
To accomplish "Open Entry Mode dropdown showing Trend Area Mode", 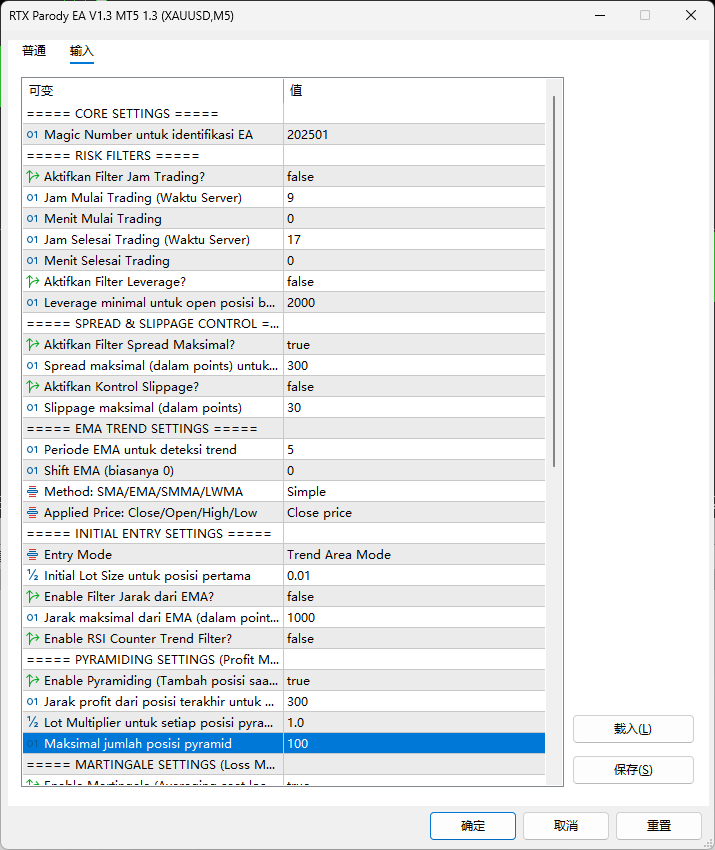I will coord(413,555).
